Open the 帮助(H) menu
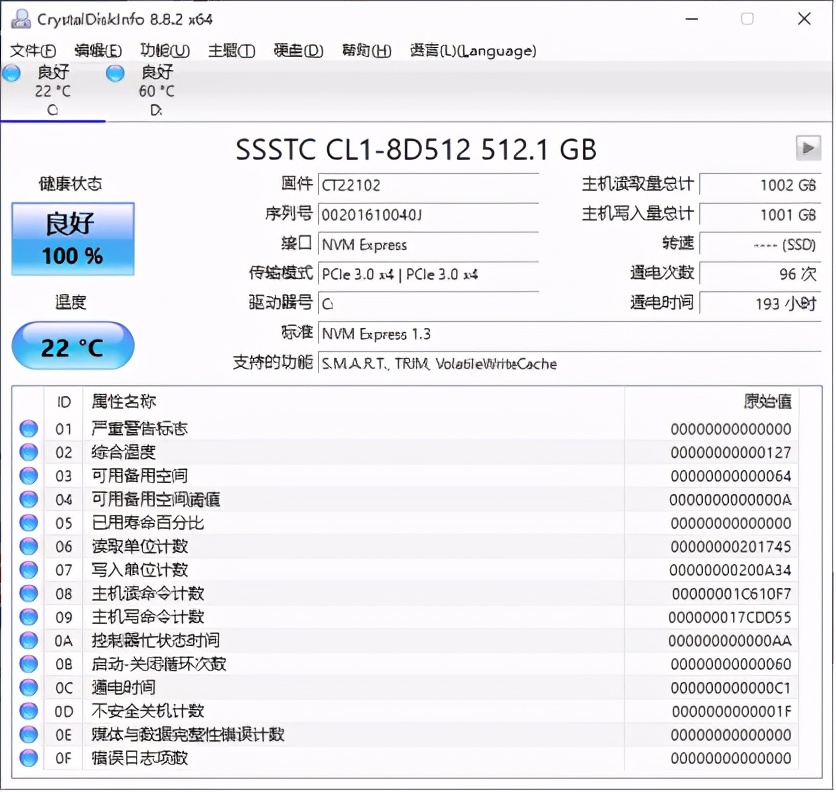This screenshot has width=836, height=792. 367,51
